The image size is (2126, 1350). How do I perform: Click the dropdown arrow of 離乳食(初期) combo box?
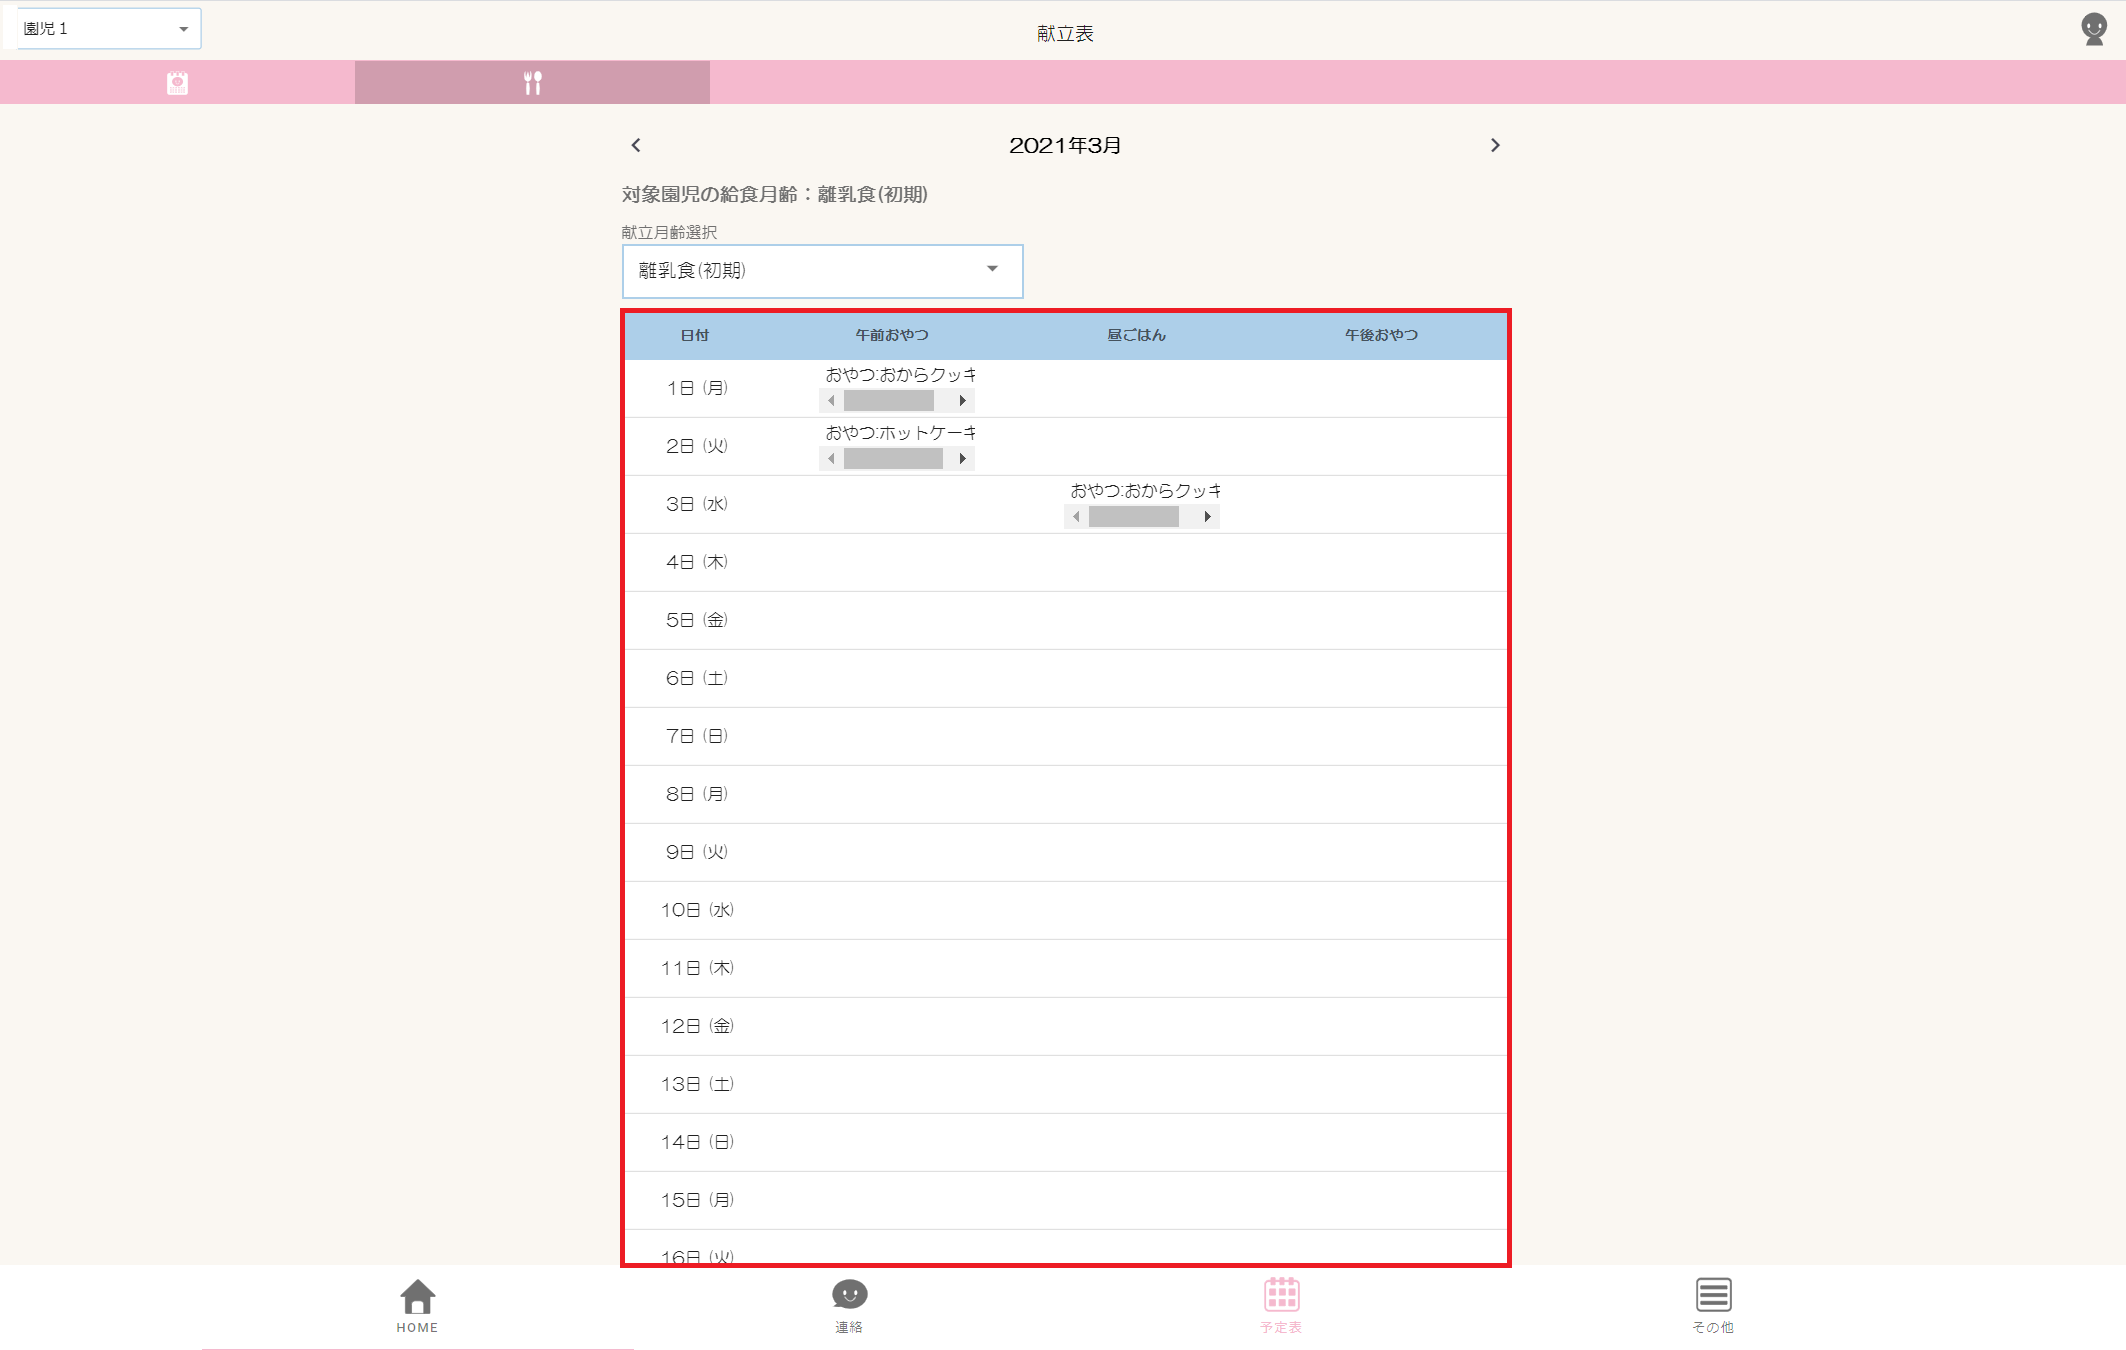tap(992, 269)
